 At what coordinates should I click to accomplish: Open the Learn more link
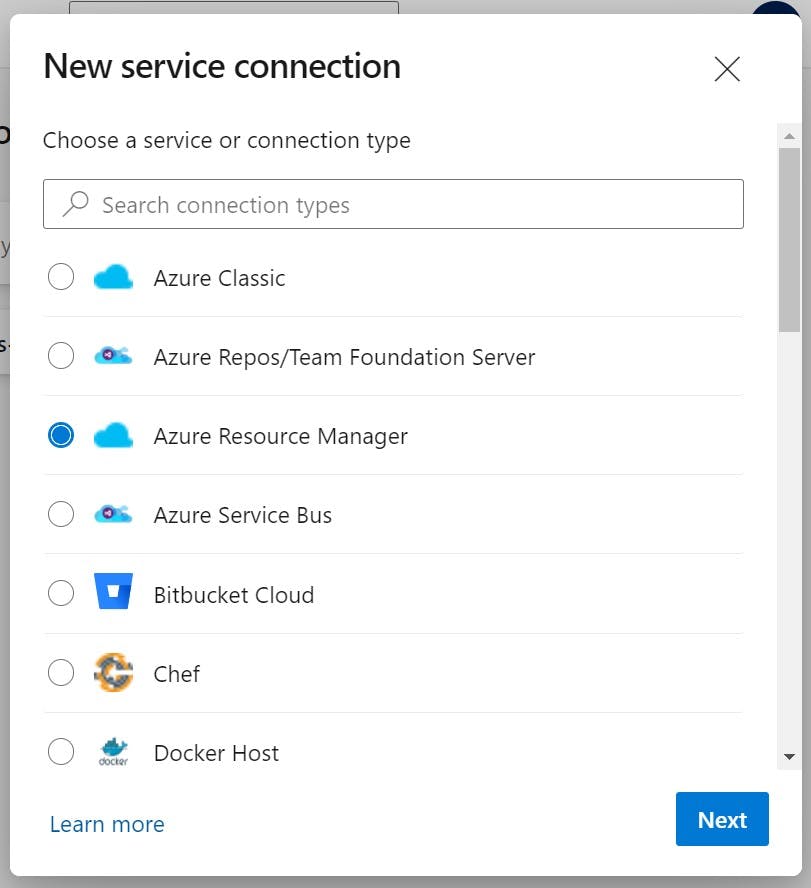pos(106,823)
